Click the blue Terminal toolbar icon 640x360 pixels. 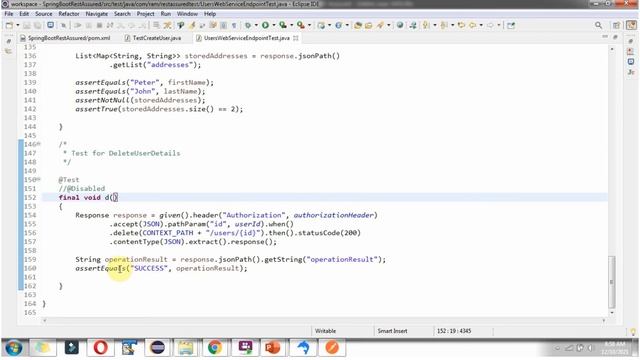[x=50, y=25]
